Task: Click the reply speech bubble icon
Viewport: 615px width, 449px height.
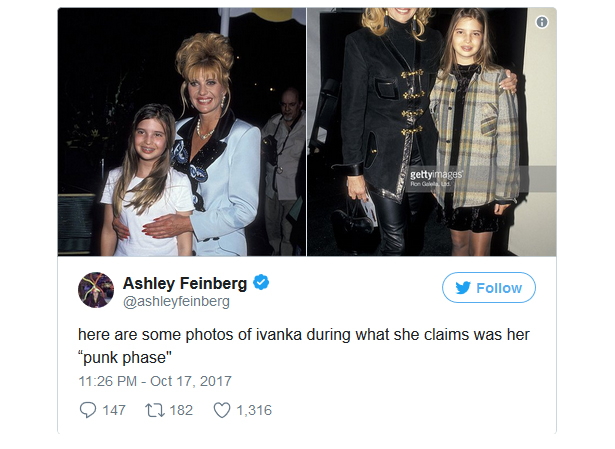Action: [87, 410]
